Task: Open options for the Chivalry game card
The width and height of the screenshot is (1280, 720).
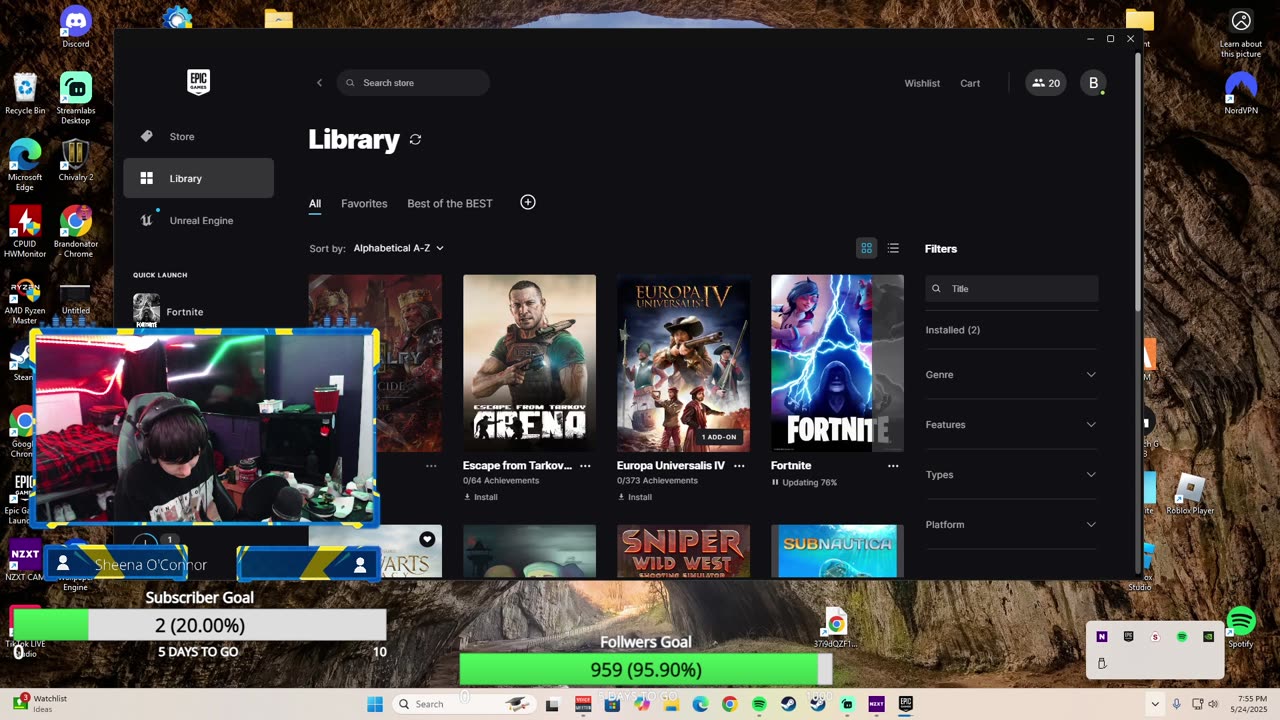Action: tap(431, 466)
